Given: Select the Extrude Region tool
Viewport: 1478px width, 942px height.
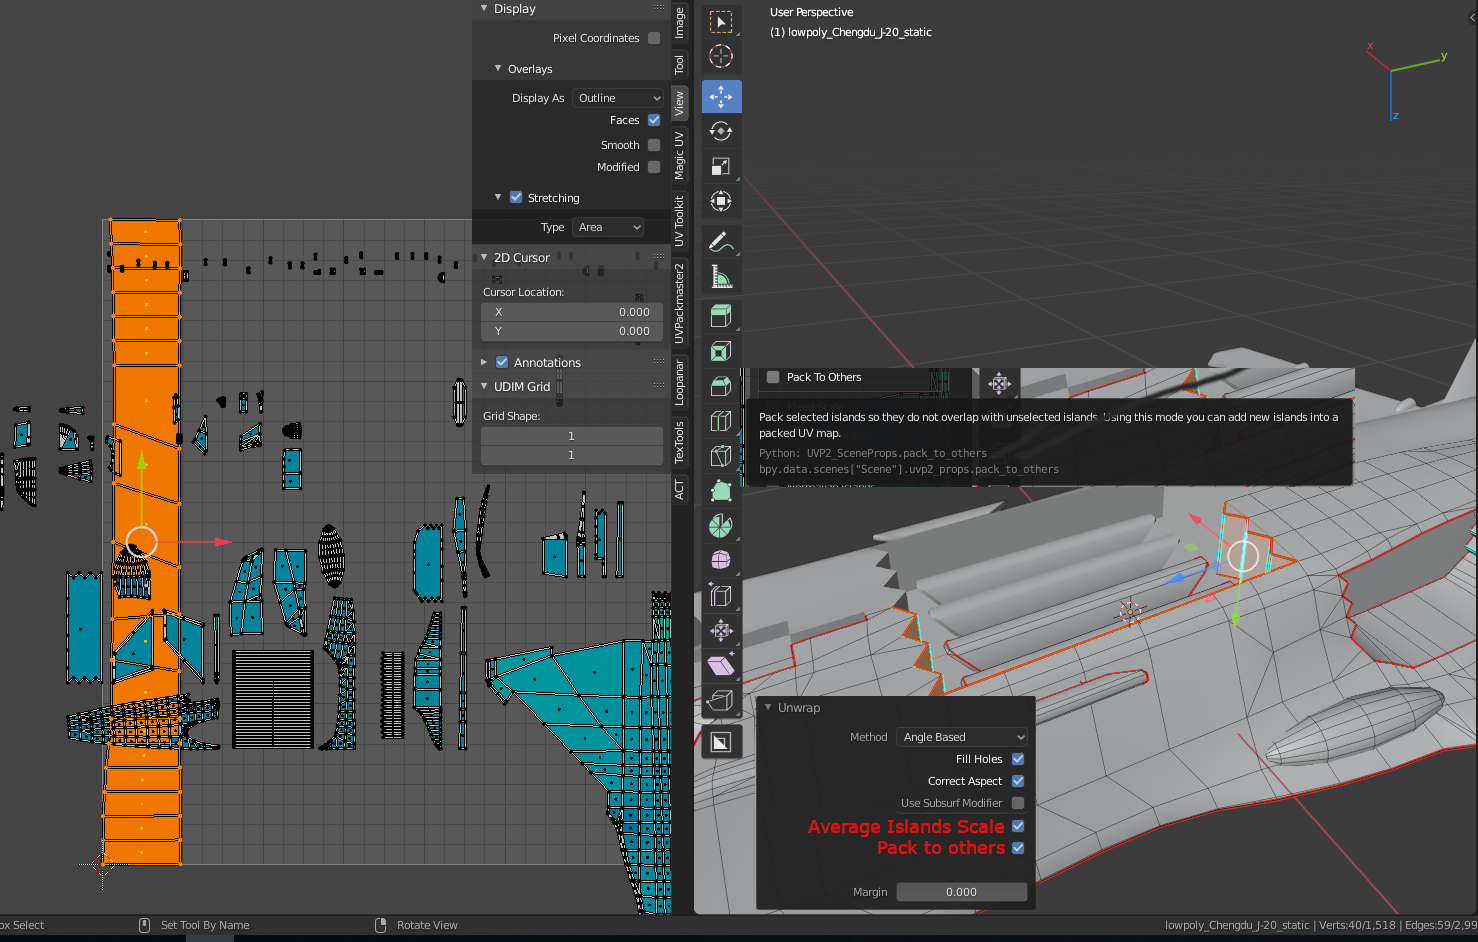Looking at the screenshot, I should click(721, 316).
